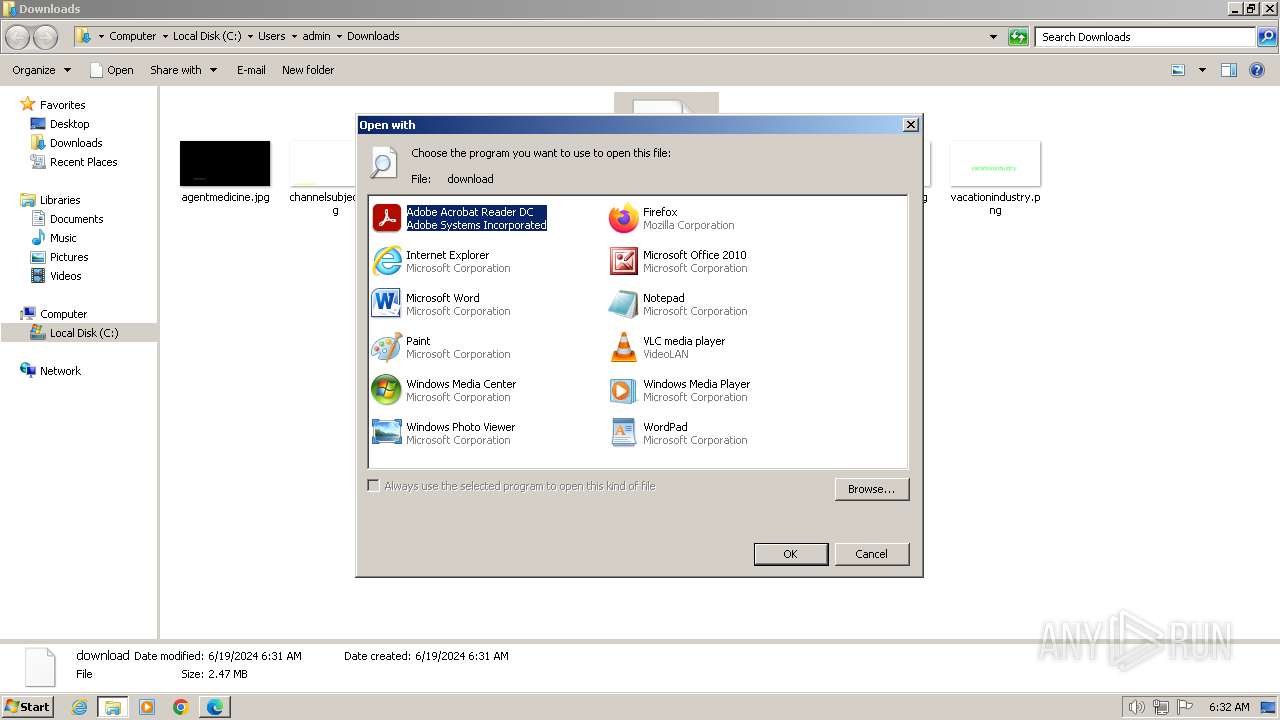Expand the arrow after Local Disk (C:) in the path
Screen dimensions: 1280x720
250,37
